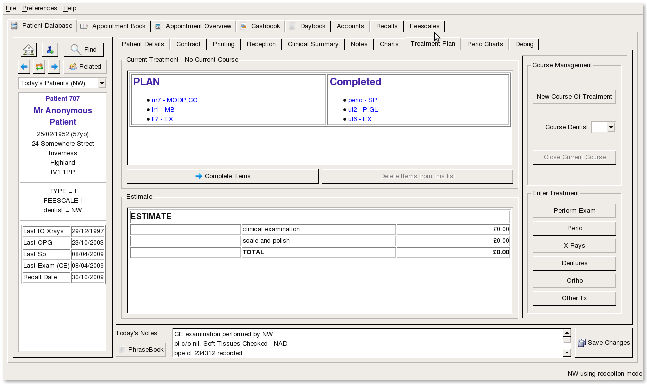Switch to the Feescales tab
This screenshot has width=647, height=384.
tap(424, 26)
